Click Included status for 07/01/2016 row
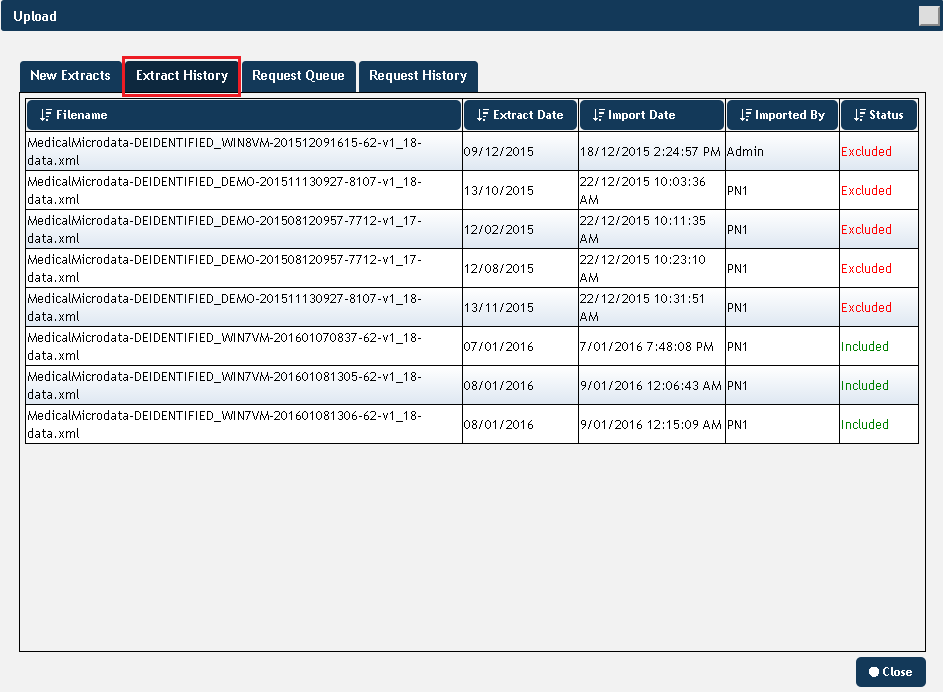Viewport: 943px width, 692px height. tap(865, 347)
